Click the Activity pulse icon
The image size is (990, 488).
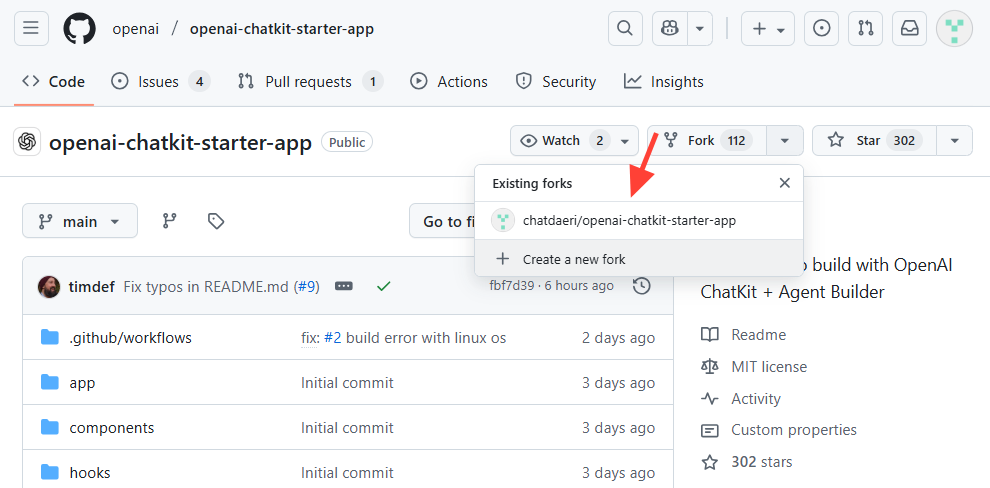tap(710, 398)
